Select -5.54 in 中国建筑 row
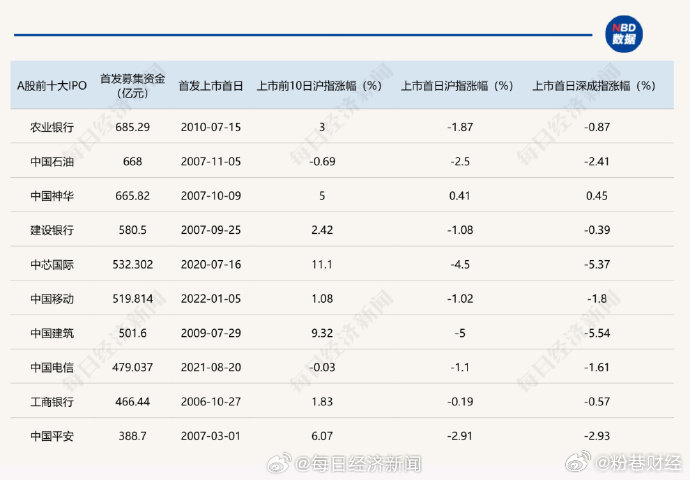Image resolution: width=690 pixels, height=480 pixels. tap(597, 333)
